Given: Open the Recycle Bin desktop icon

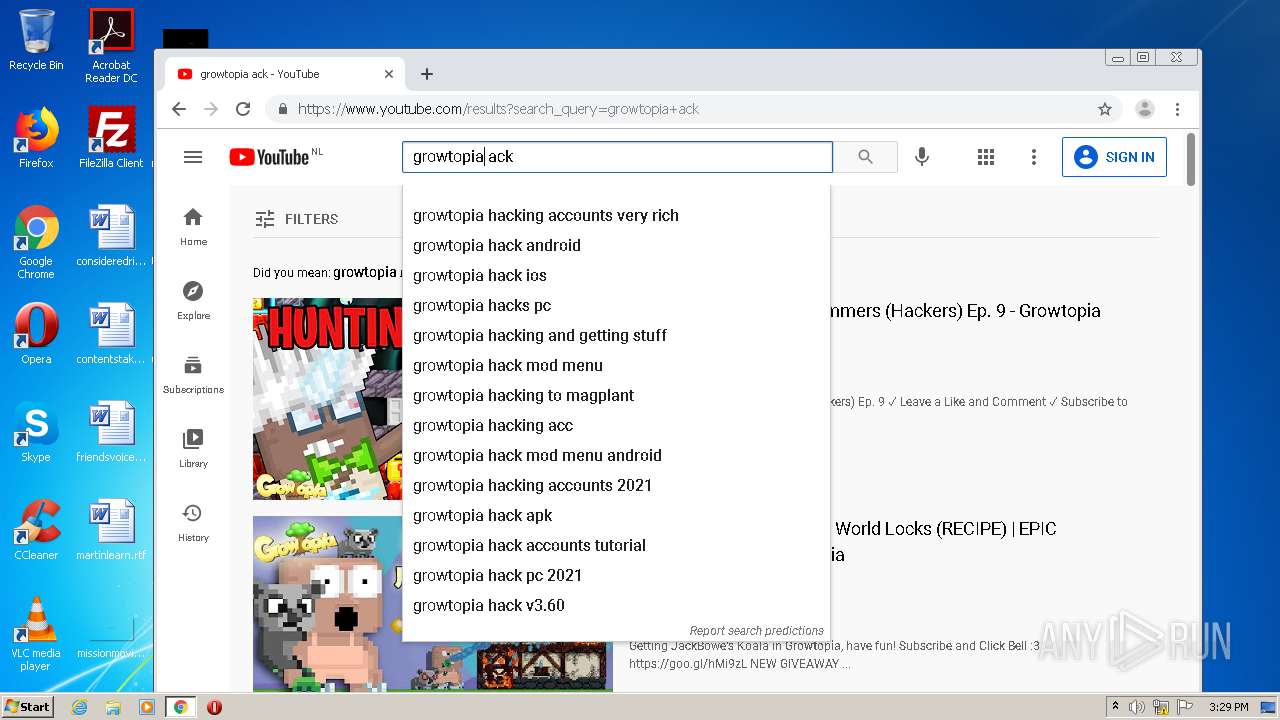Looking at the screenshot, I should point(36,40).
